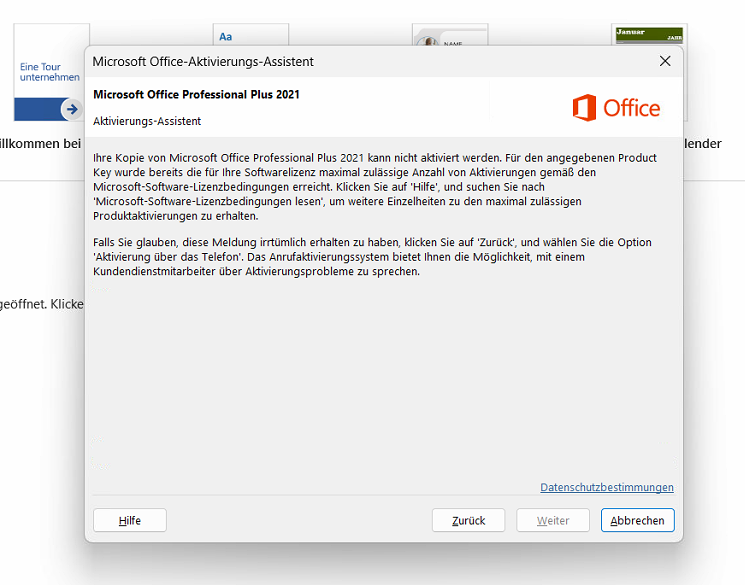Cancel activation with the Abbrechen button
Image resolution: width=745 pixels, height=585 pixels.
tap(637, 520)
